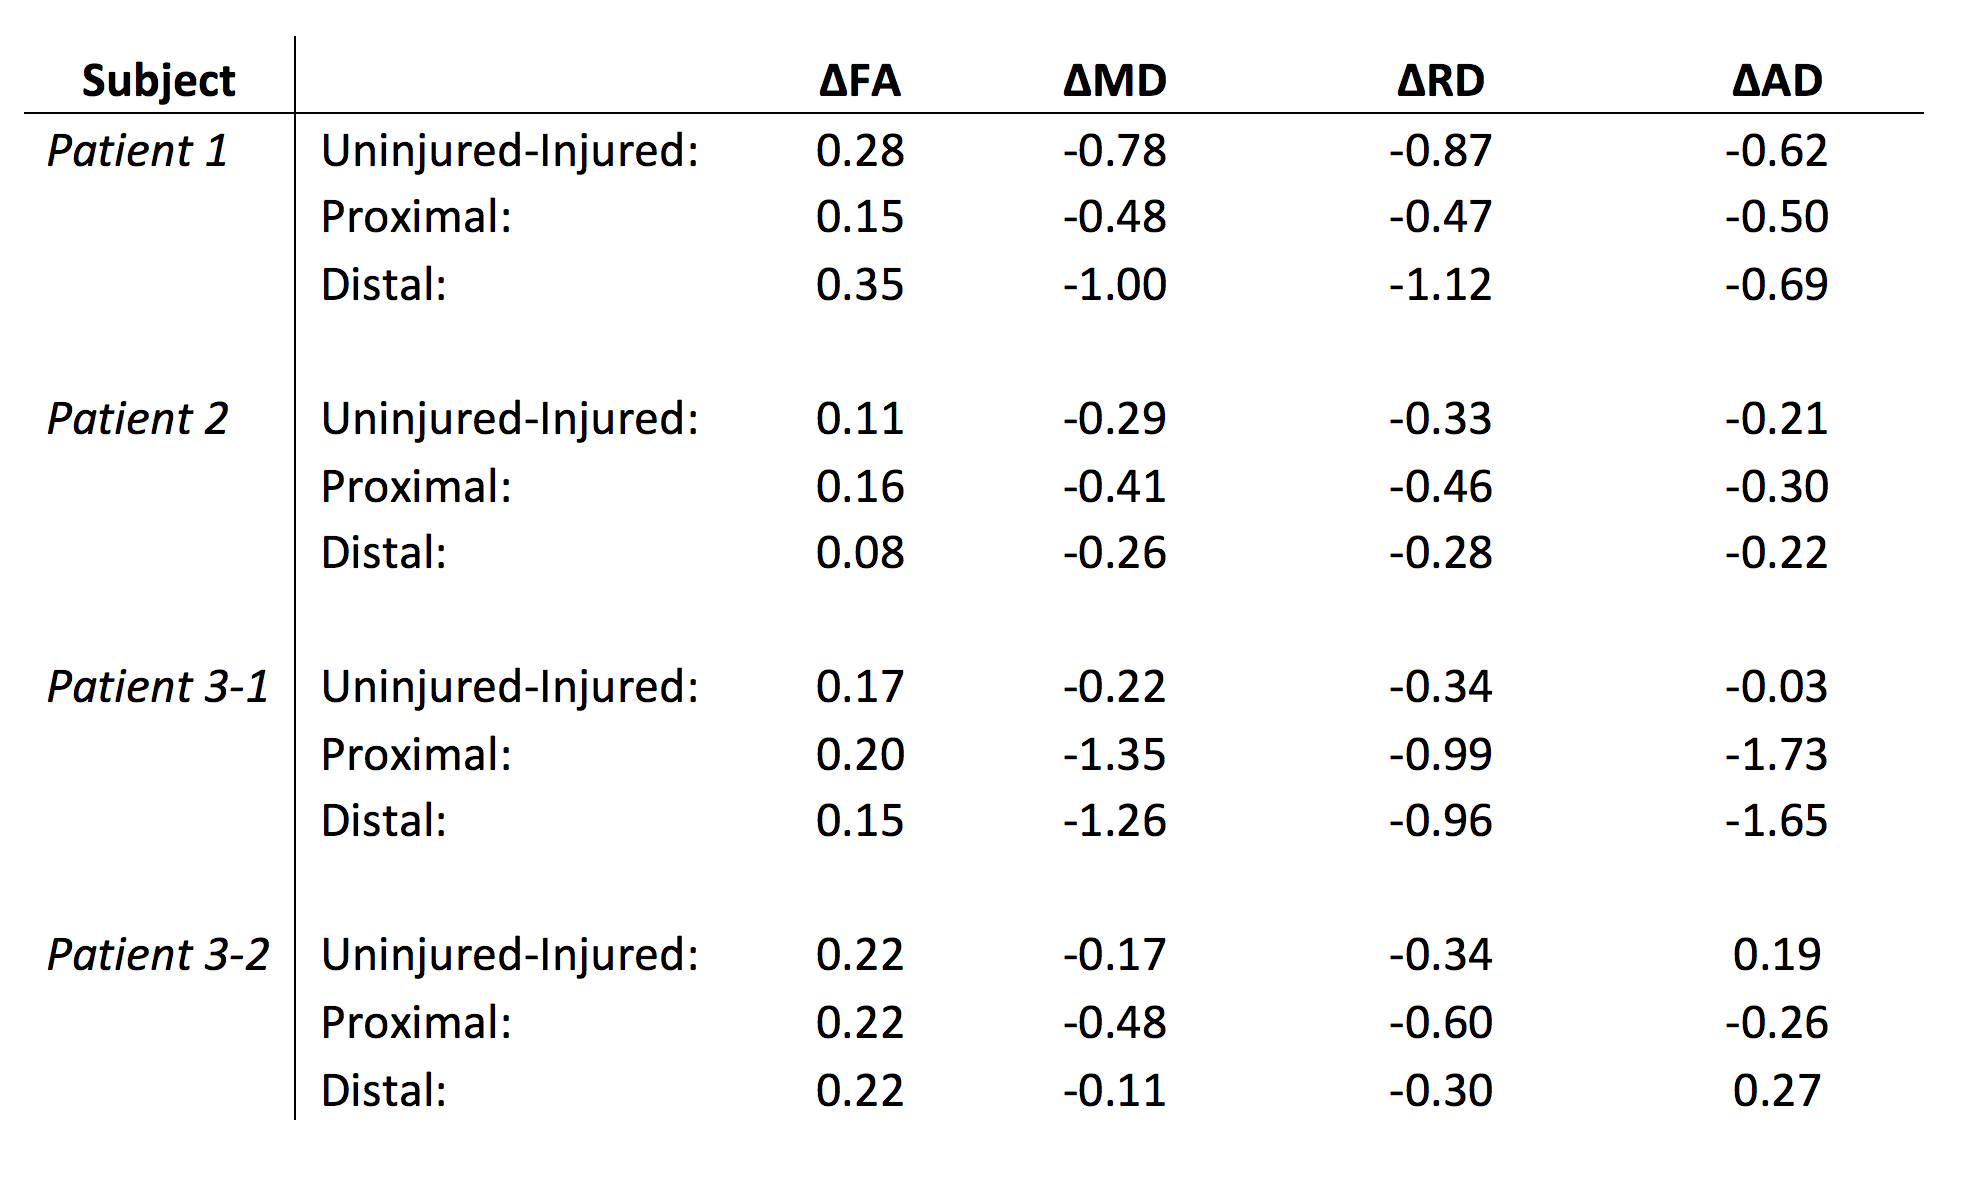Select the ΔRD column header
The height and width of the screenshot is (1188, 1968).
pyautogui.click(x=1440, y=81)
